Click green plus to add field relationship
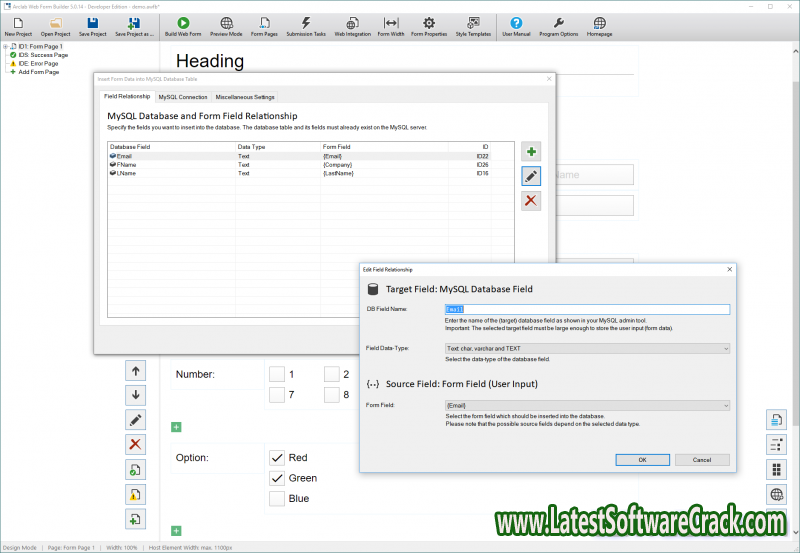800x553 pixels. [x=531, y=152]
